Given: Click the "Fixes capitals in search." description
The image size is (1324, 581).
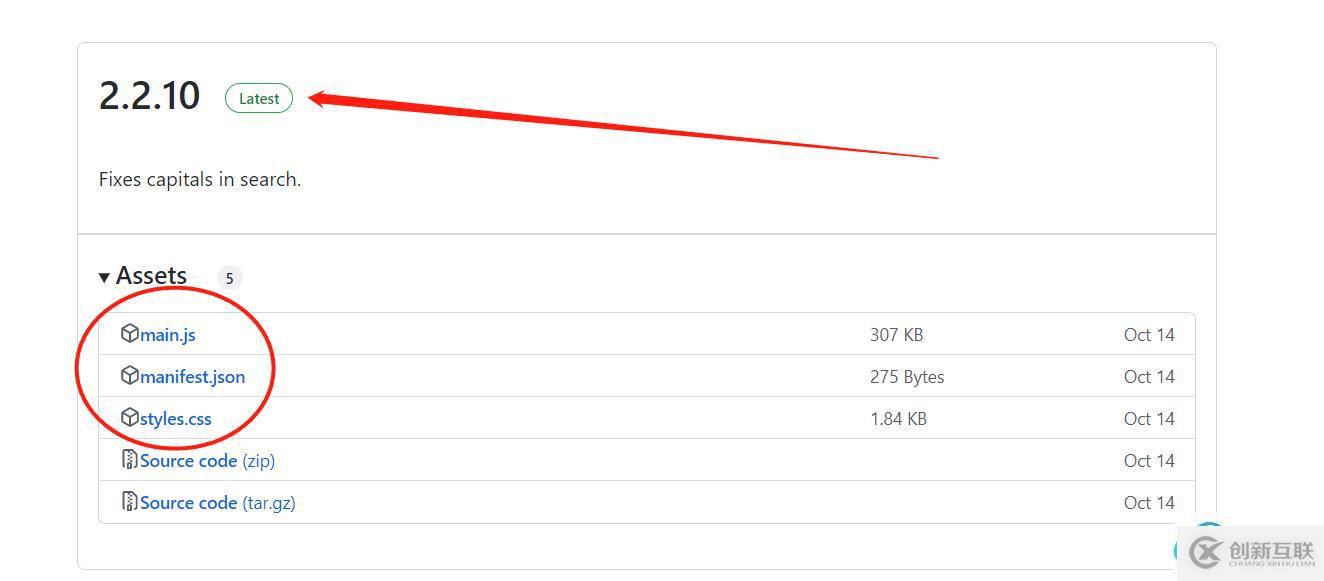Looking at the screenshot, I should coord(200,180).
